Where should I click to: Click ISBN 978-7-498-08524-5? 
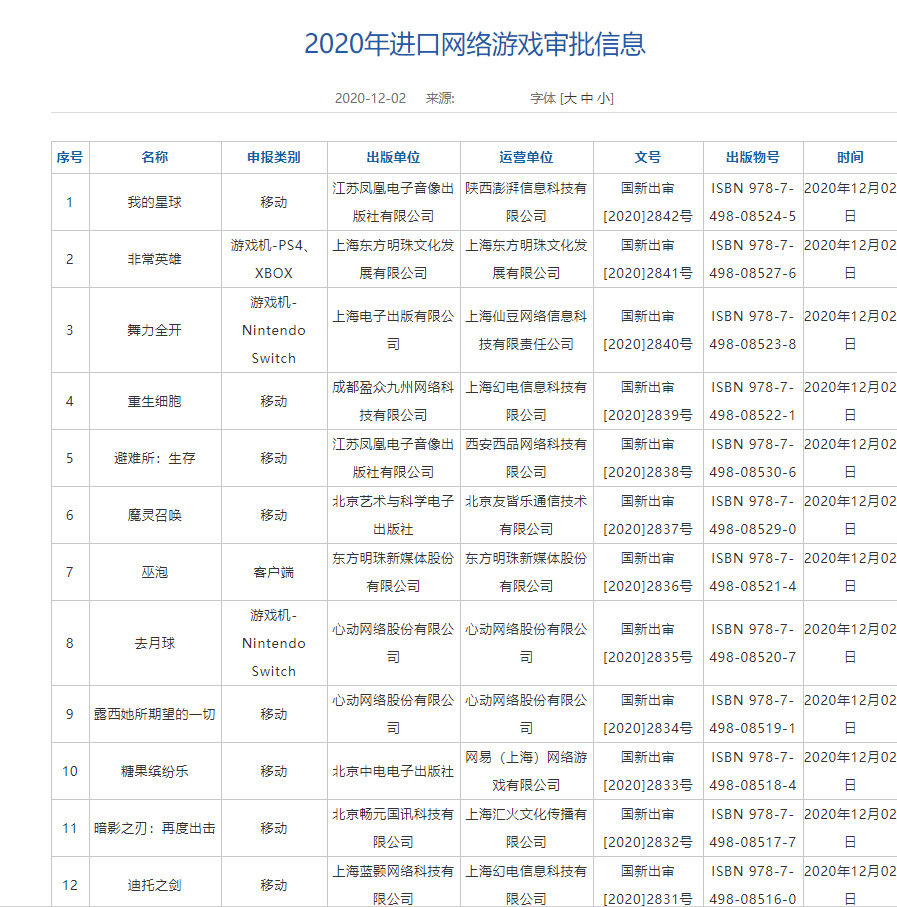(753, 202)
